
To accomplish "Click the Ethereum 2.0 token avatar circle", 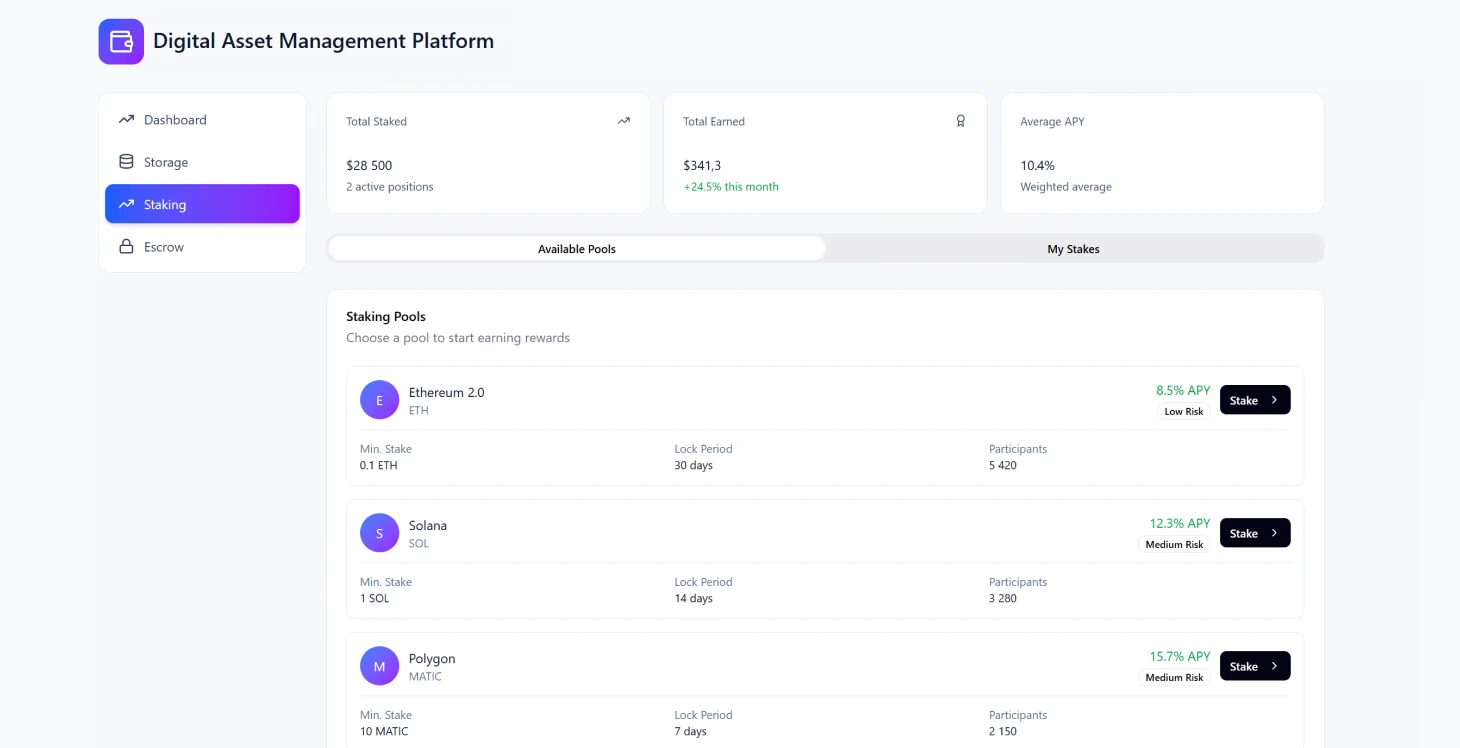I will click(x=379, y=399).
